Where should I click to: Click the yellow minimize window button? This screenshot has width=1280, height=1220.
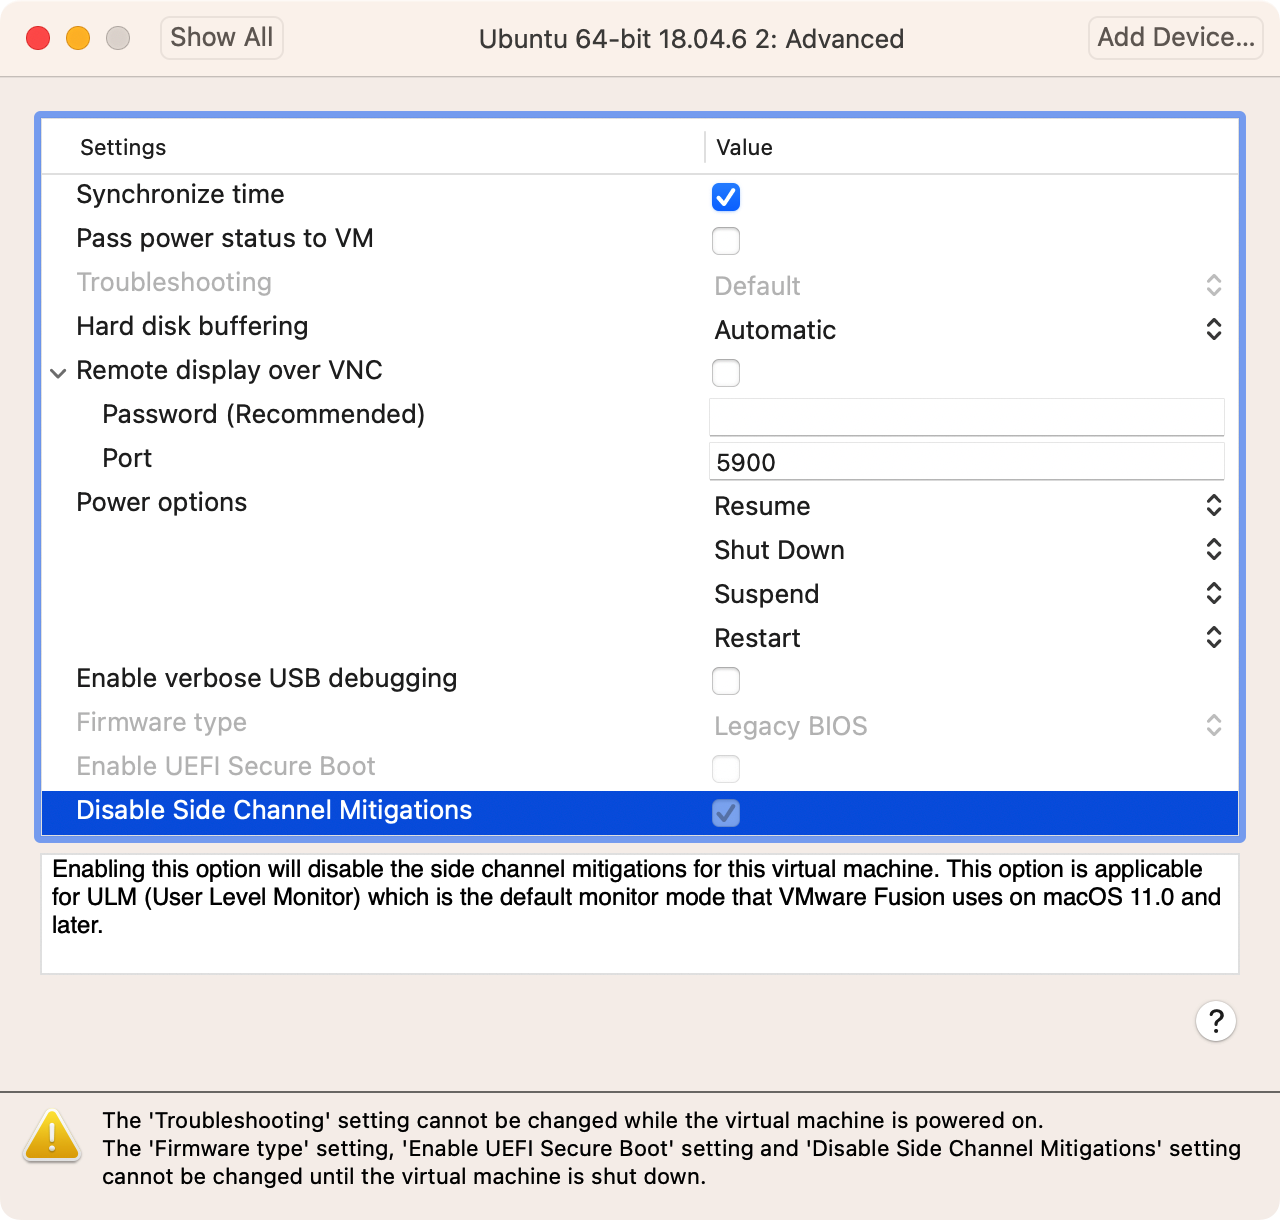(x=78, y=38)
